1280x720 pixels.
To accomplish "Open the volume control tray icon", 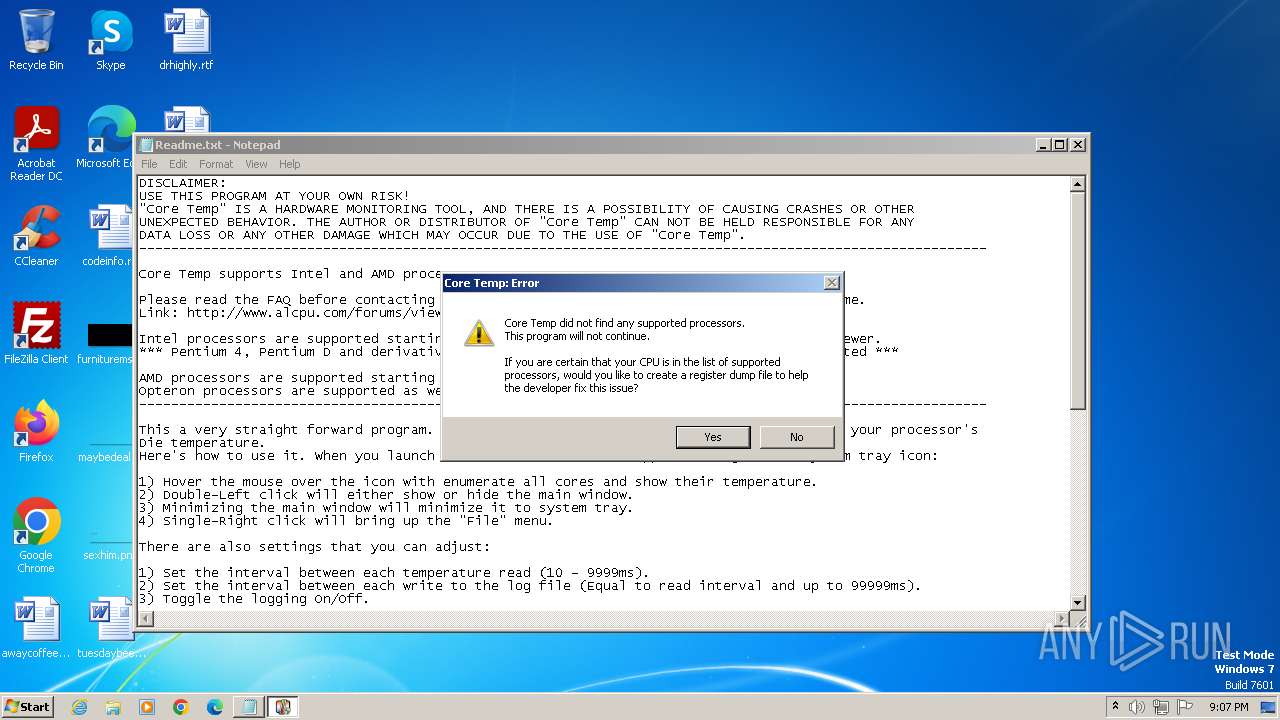I will [x=1137, y=707].
